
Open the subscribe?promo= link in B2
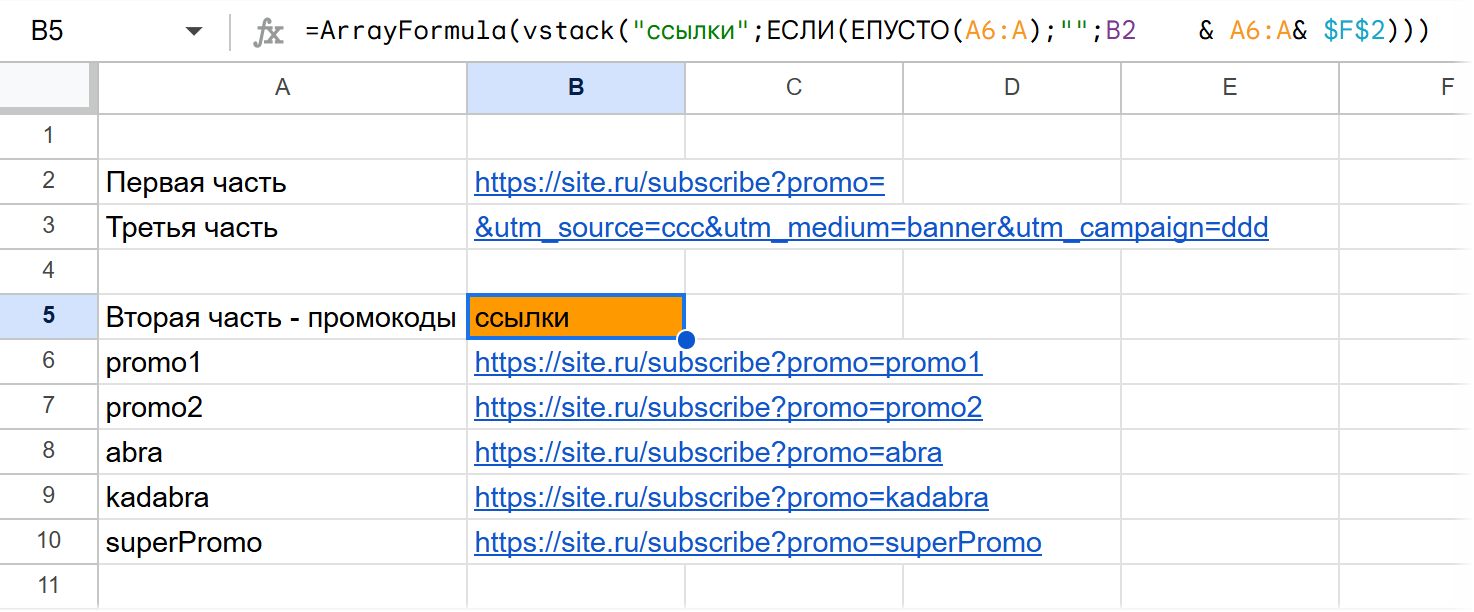tap(679, 183)
